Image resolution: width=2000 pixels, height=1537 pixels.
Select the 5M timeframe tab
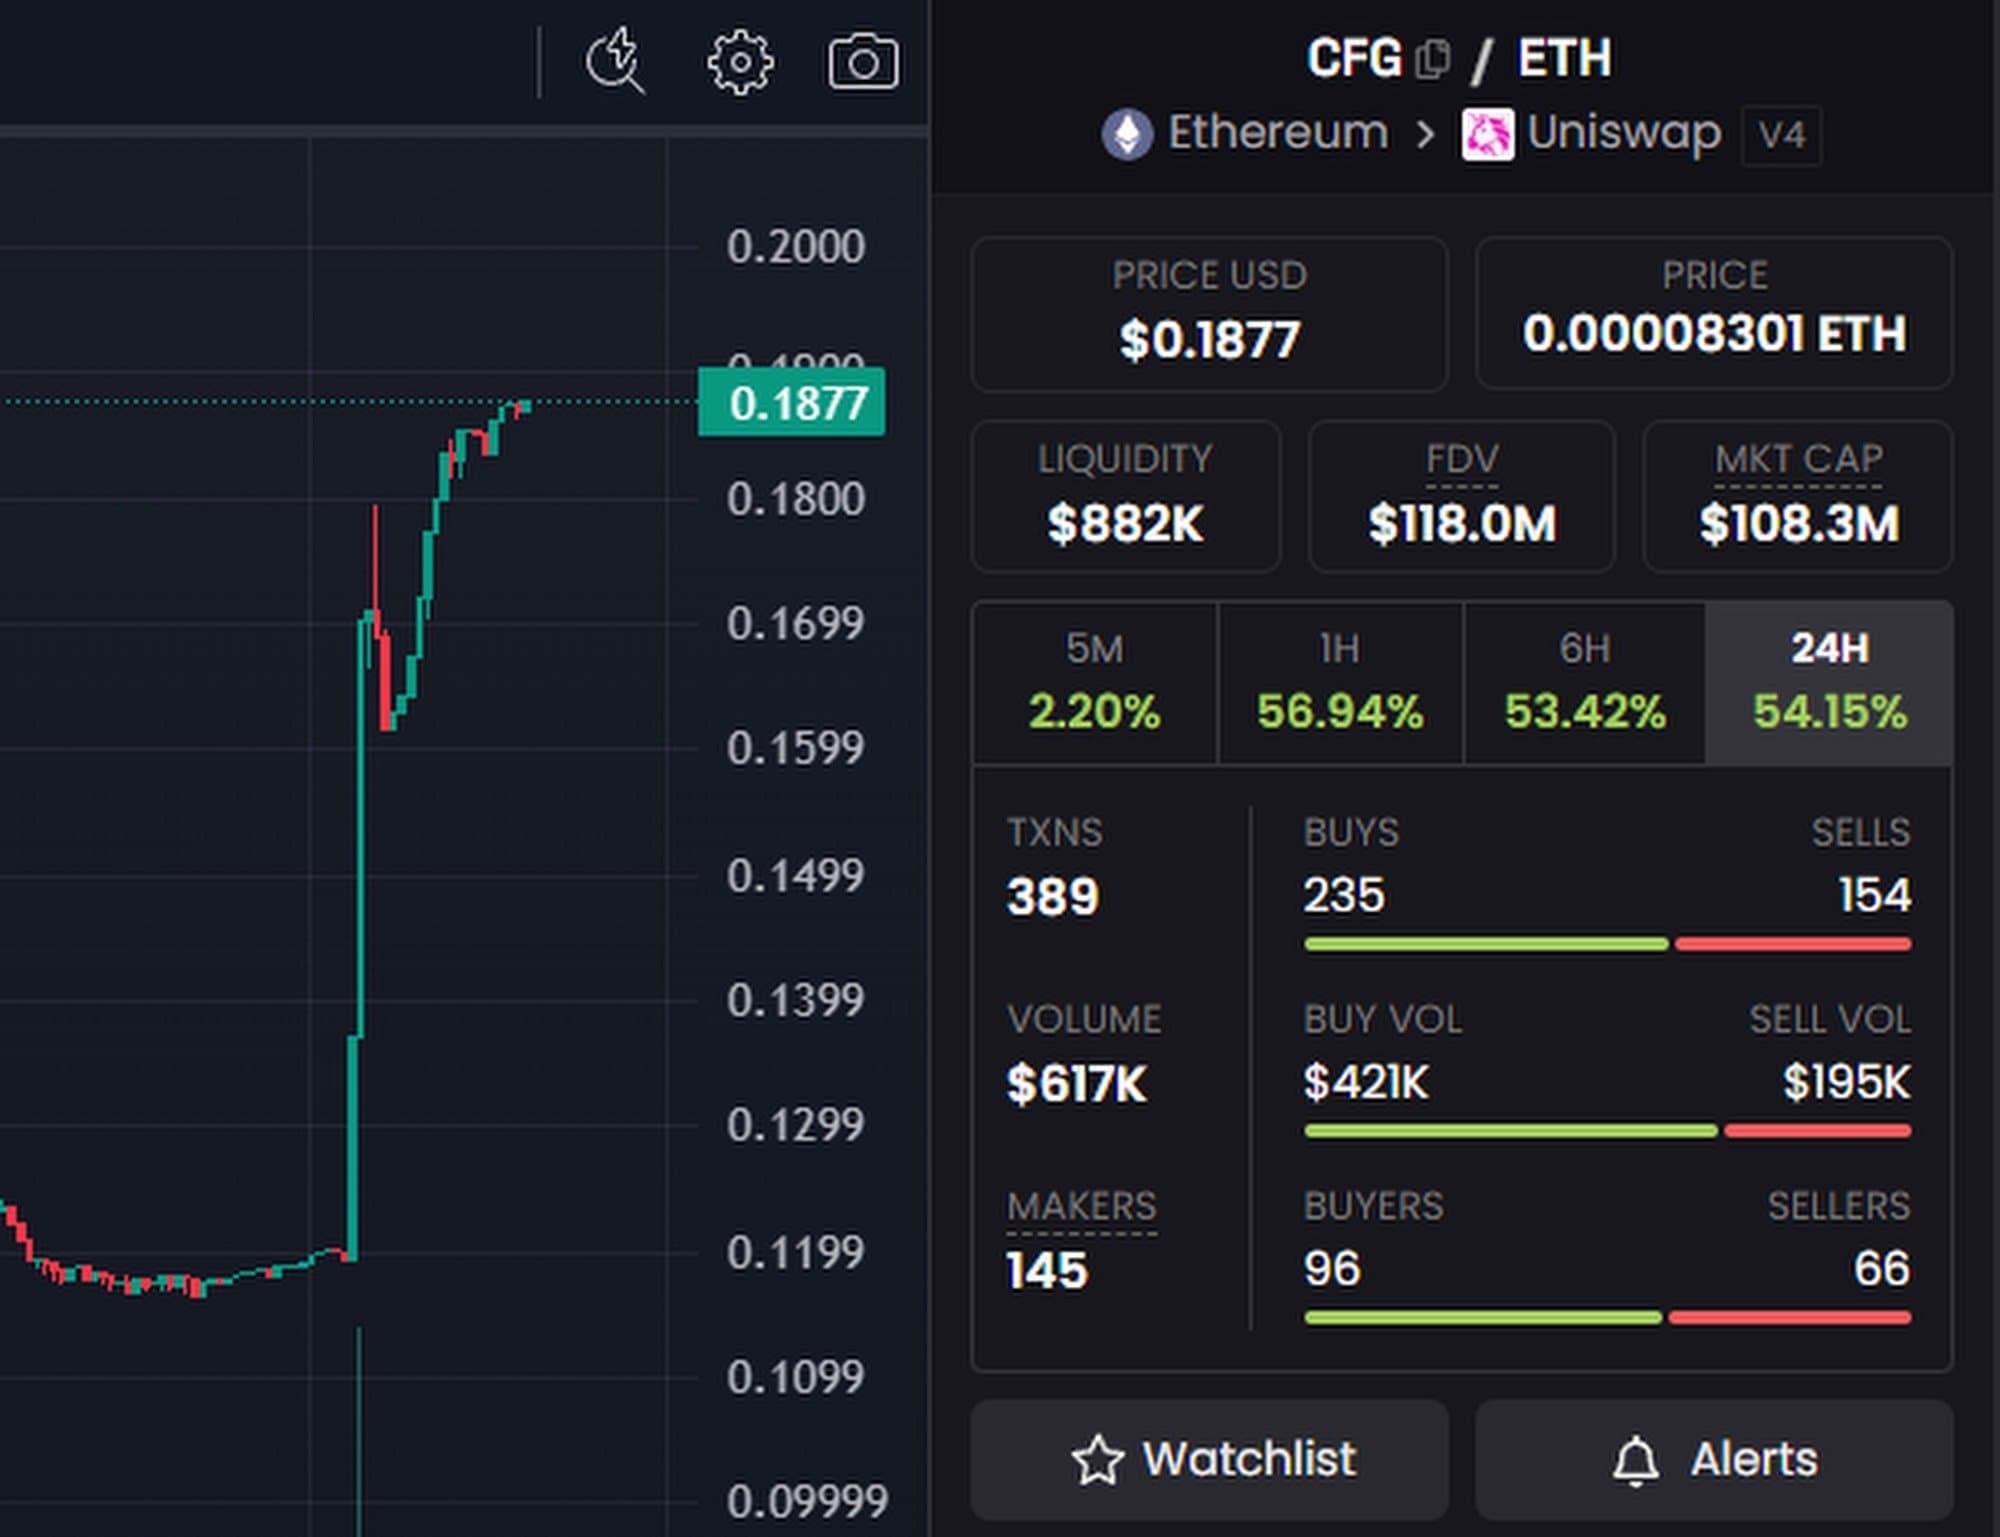[1094, 683]
